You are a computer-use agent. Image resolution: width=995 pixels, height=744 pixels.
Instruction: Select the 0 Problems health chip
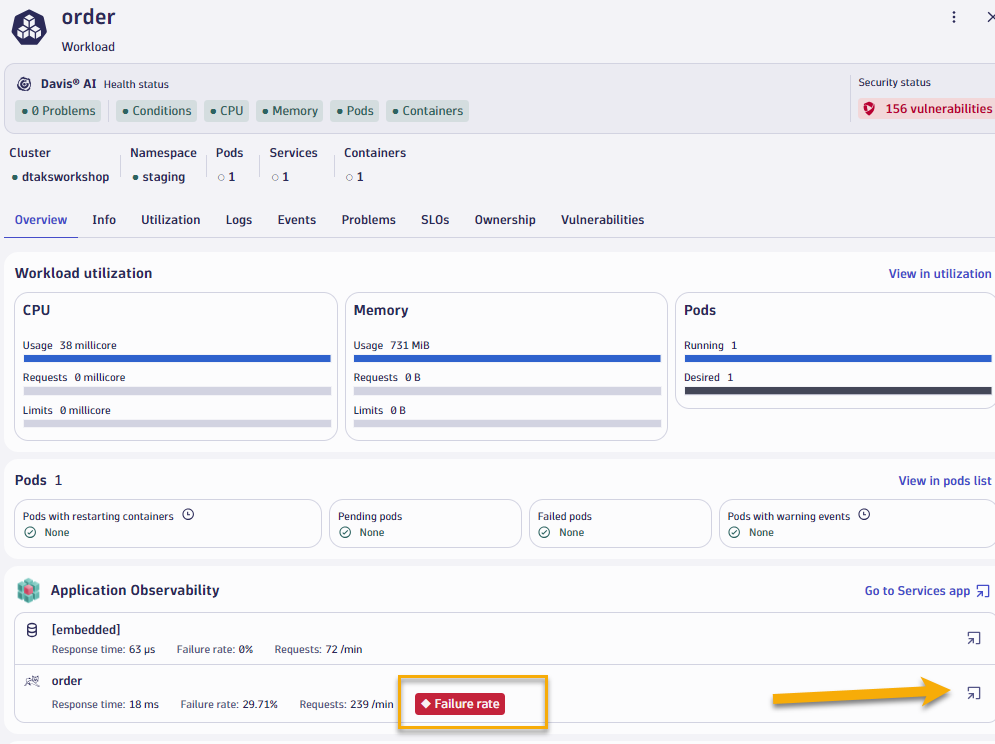pos(57,111)
